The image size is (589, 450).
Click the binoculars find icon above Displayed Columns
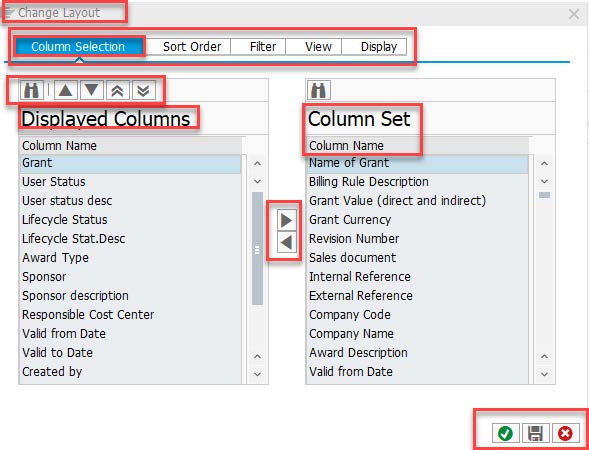click(x=32, y=91)
